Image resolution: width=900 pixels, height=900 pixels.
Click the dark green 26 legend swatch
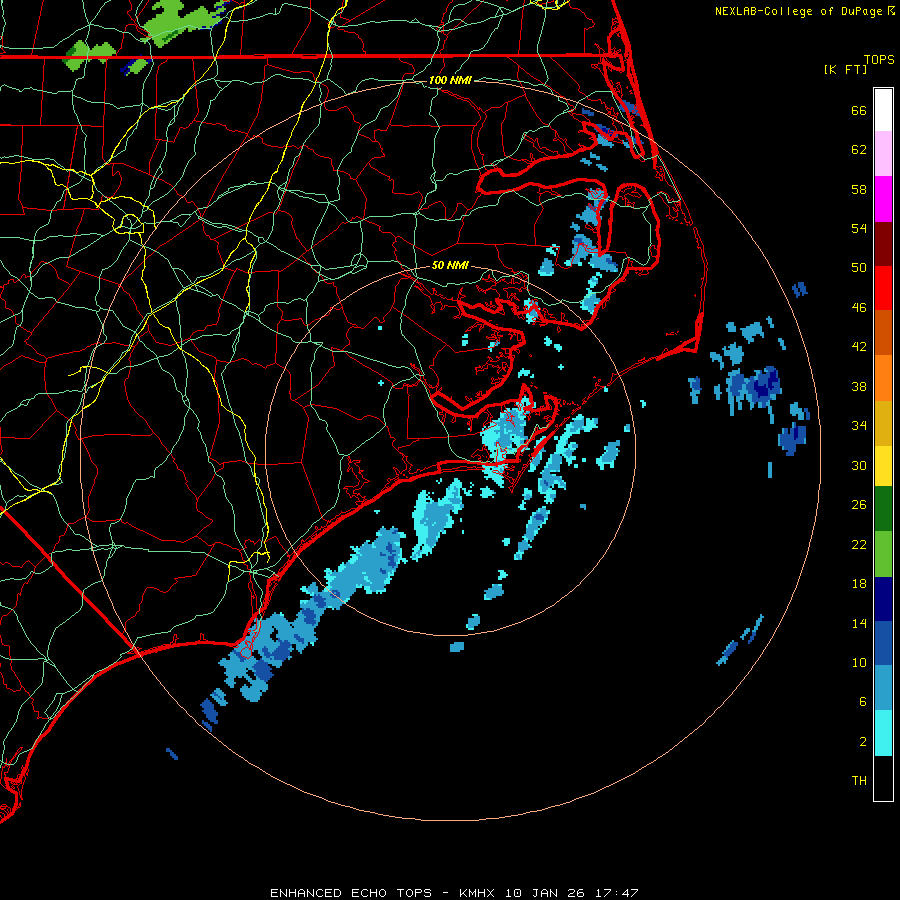point(883,509)
